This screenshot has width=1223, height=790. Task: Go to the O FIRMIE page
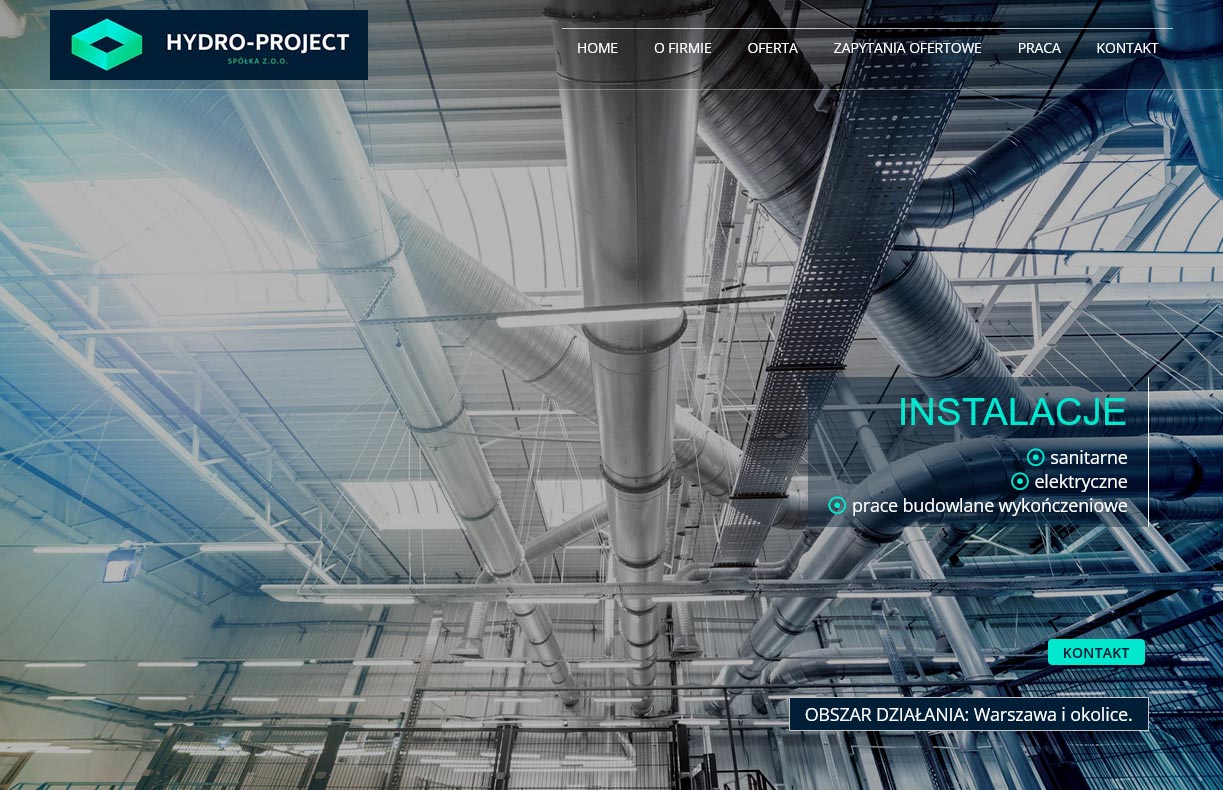click(x=682, y=48)
